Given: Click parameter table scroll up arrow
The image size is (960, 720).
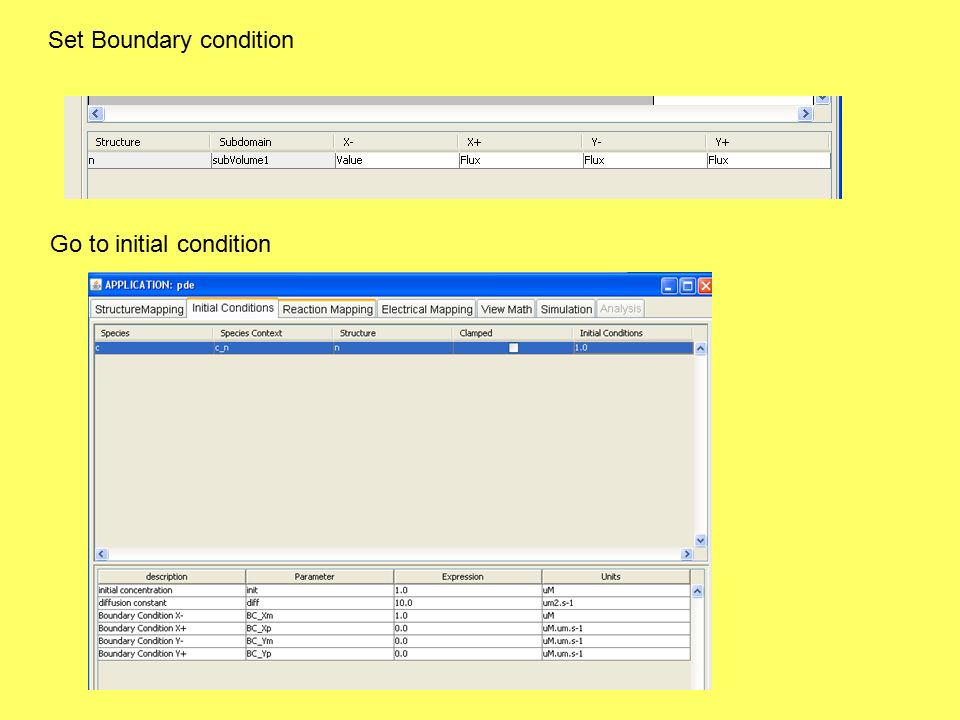Looking at the screenshot, I should point(697,591).
